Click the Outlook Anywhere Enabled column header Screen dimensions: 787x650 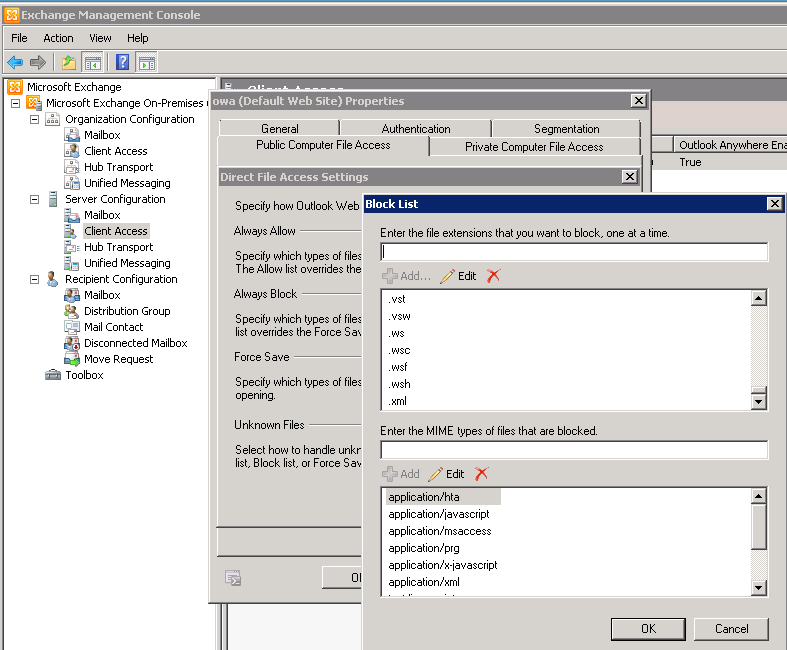[730, 145]
